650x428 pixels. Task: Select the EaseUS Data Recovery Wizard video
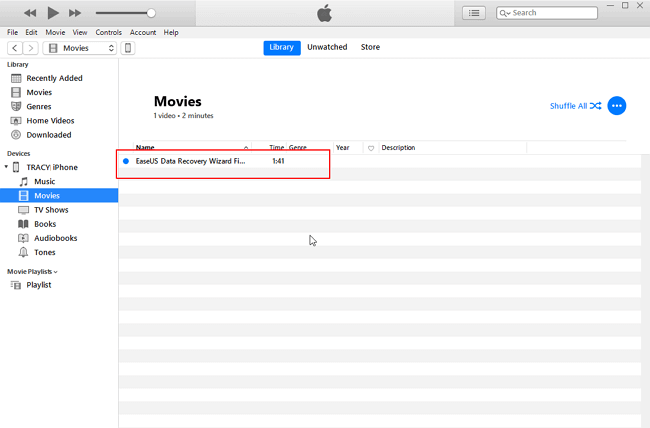[x=190, y=161]
